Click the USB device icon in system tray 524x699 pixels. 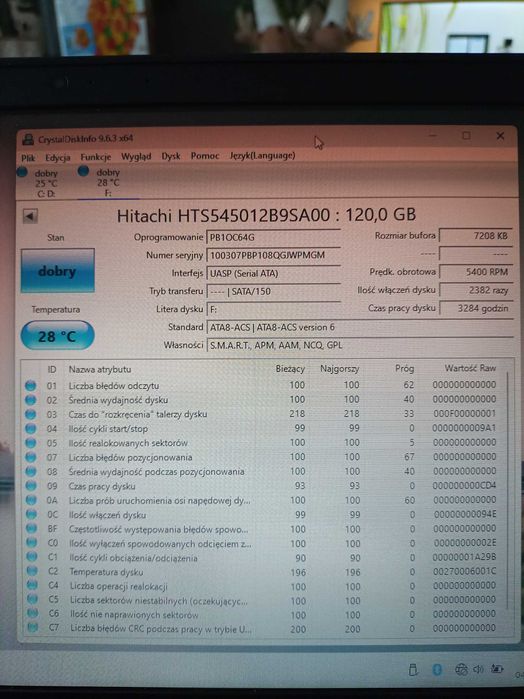[x=413, y=669]
